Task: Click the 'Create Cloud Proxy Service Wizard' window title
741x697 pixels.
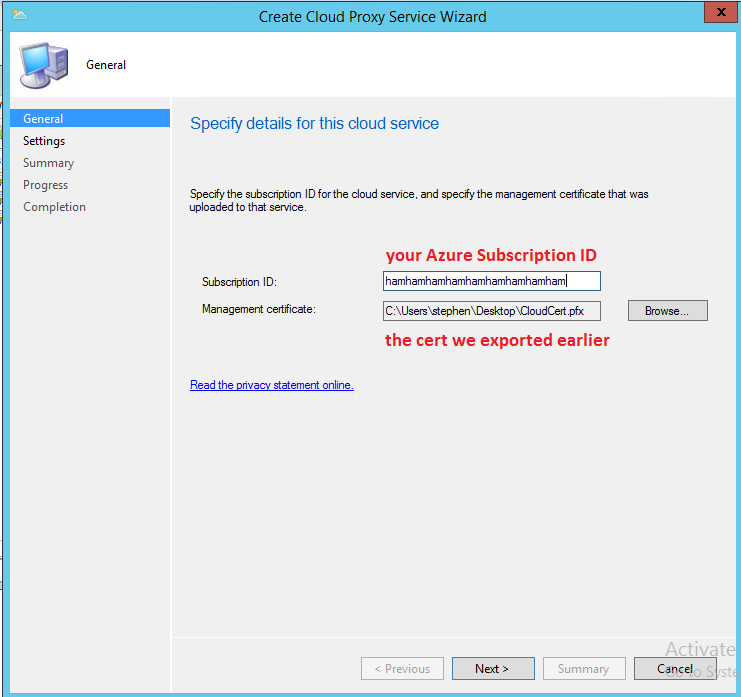Action: coord(372,17)
